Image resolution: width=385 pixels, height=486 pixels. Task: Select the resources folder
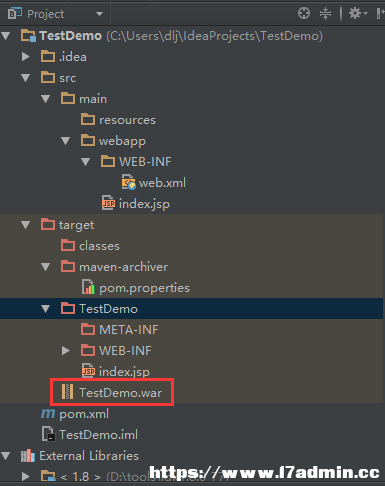point(118,120)
